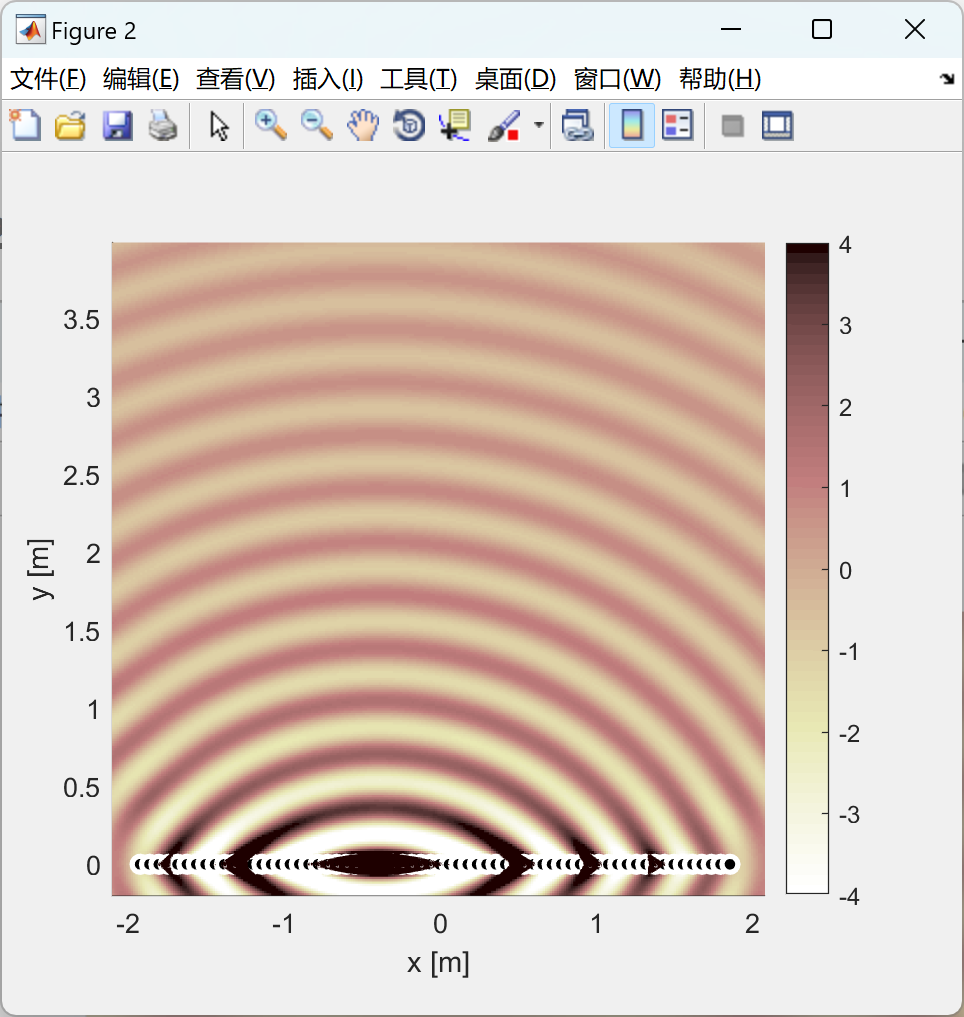Click the New Figure icon
Screen dimensions: 964x1017
pyautogui.click(x=25, y=125)
